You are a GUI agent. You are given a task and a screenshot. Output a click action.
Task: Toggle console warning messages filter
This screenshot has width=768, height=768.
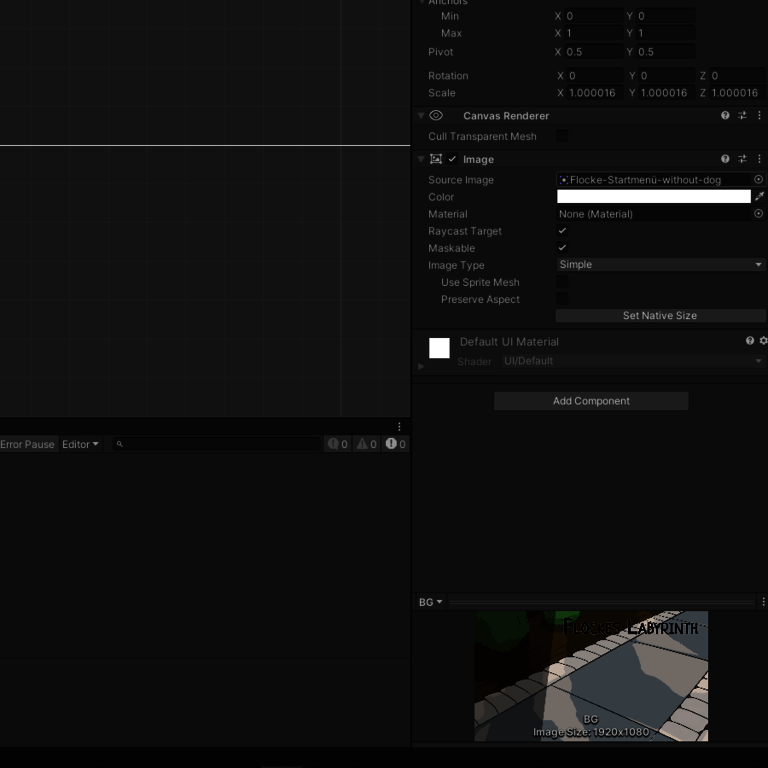(367, 444)
